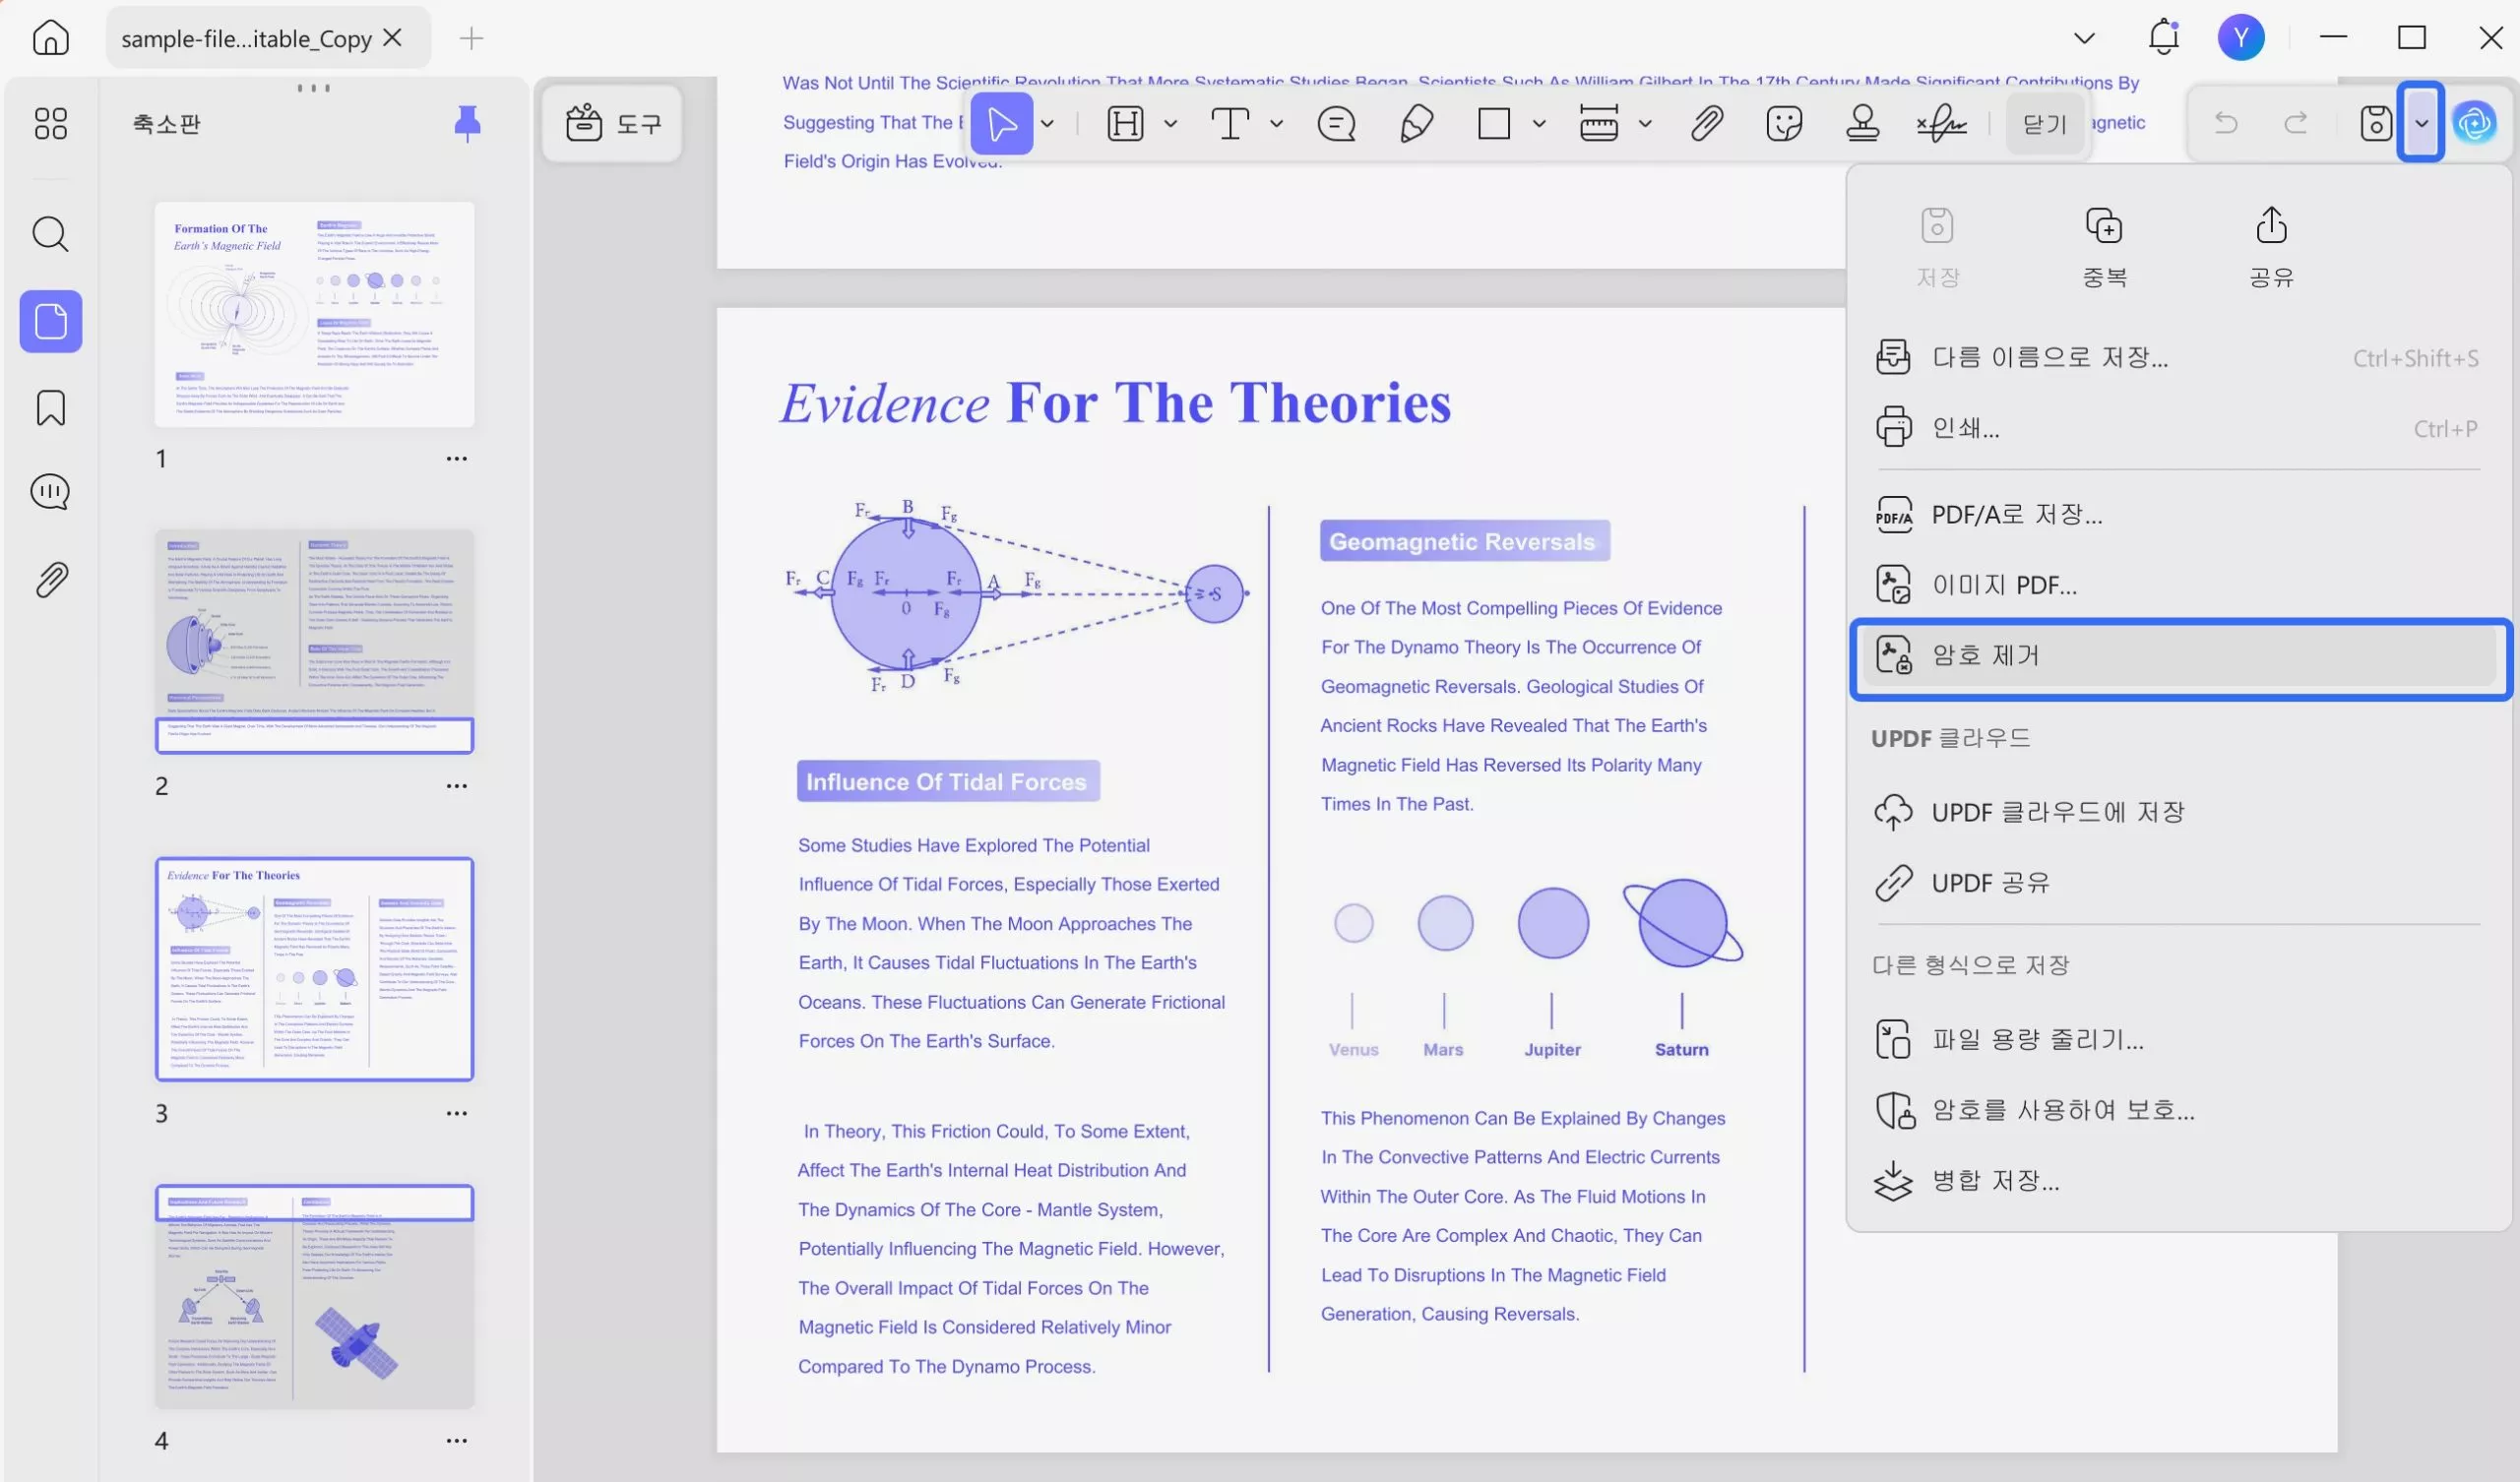Open the comments panel in sidebar
This screenshot has height=1482, width=2520.
[51, 492]
